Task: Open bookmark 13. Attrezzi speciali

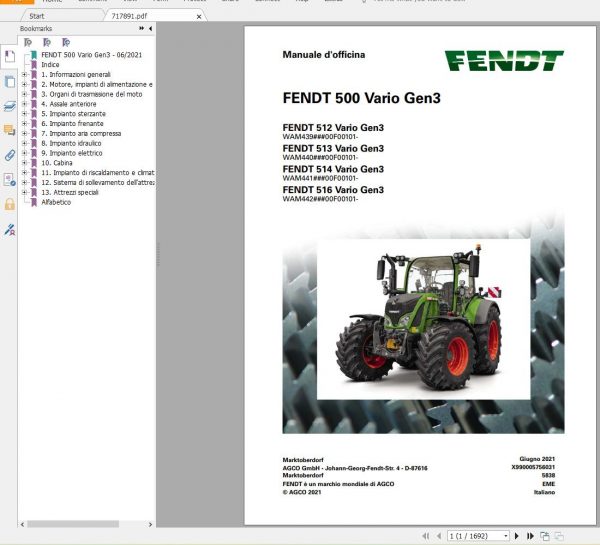Action: coord(70,192)
